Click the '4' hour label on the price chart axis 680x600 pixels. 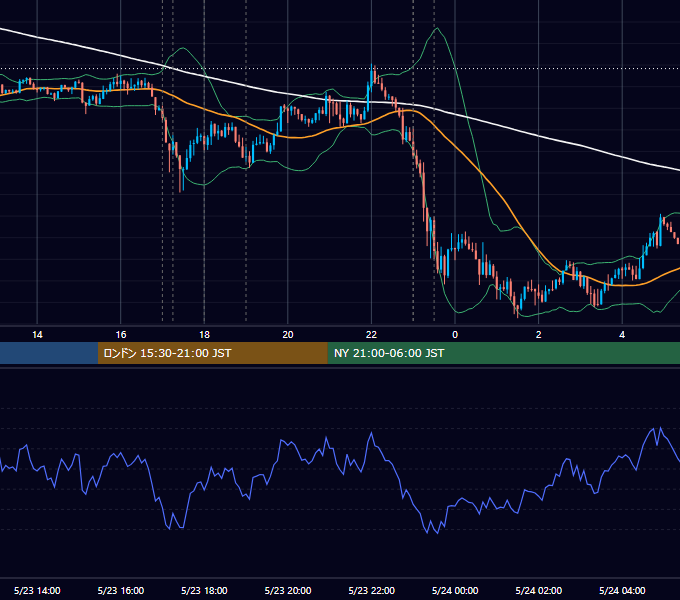coord(622,335)
